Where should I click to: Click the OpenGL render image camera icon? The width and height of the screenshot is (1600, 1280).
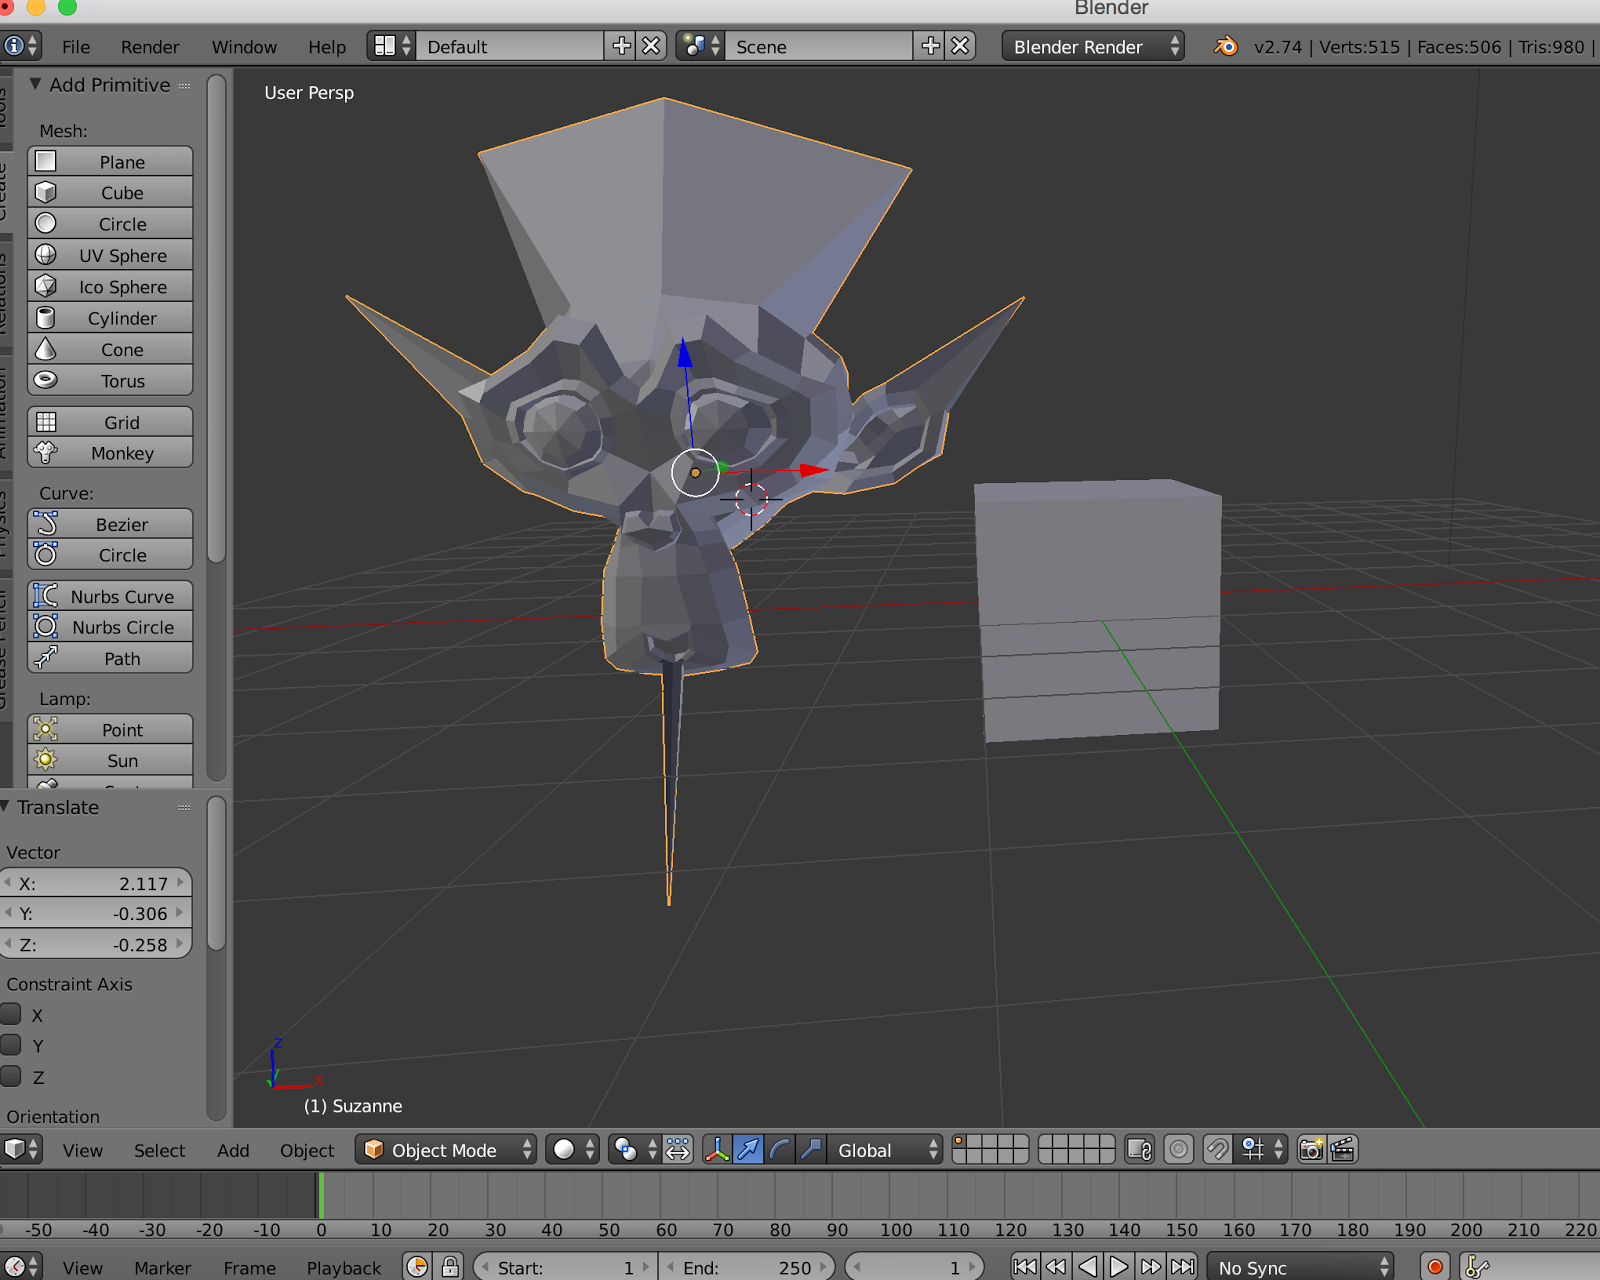(x=1311, y=1150)
